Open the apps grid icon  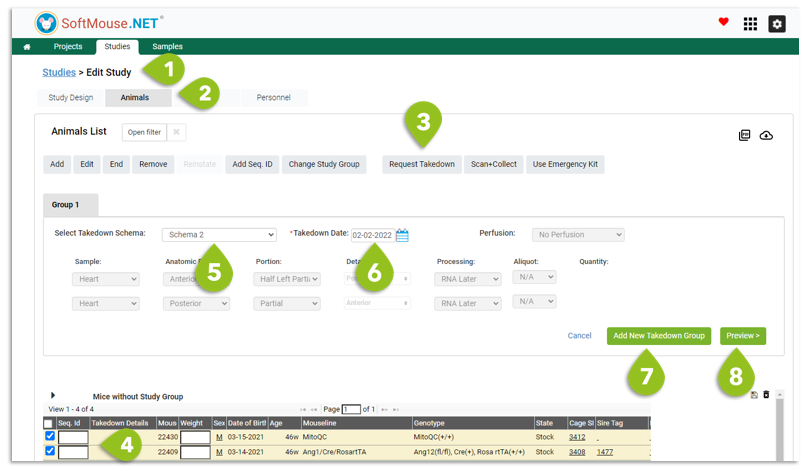(750, 24)
